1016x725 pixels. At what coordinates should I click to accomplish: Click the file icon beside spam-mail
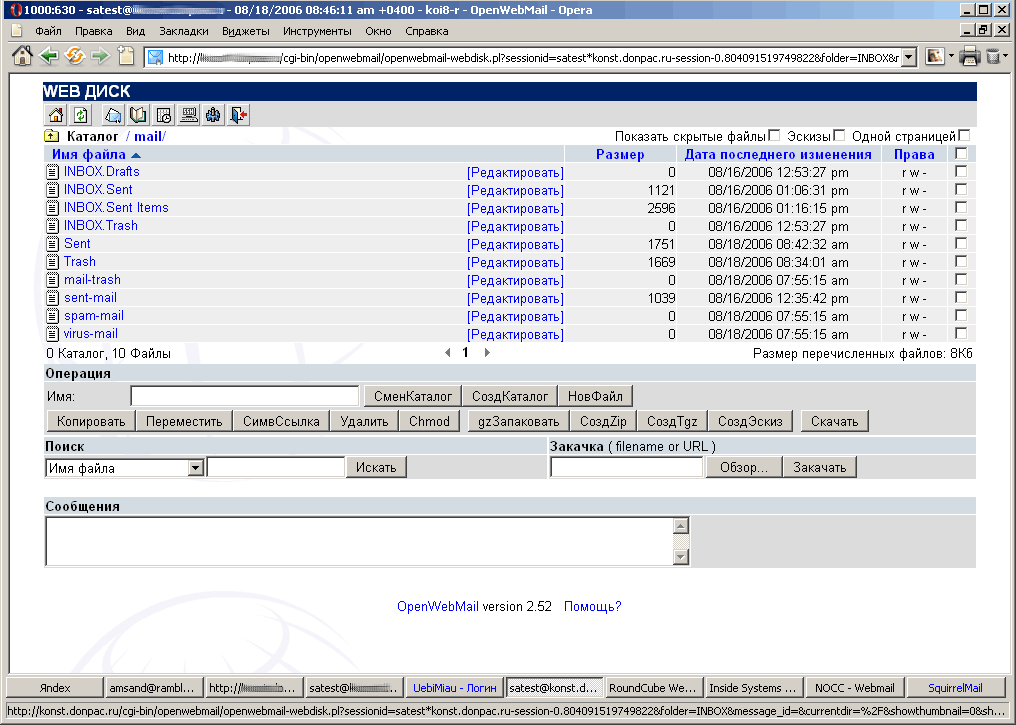tap(52, 316)
